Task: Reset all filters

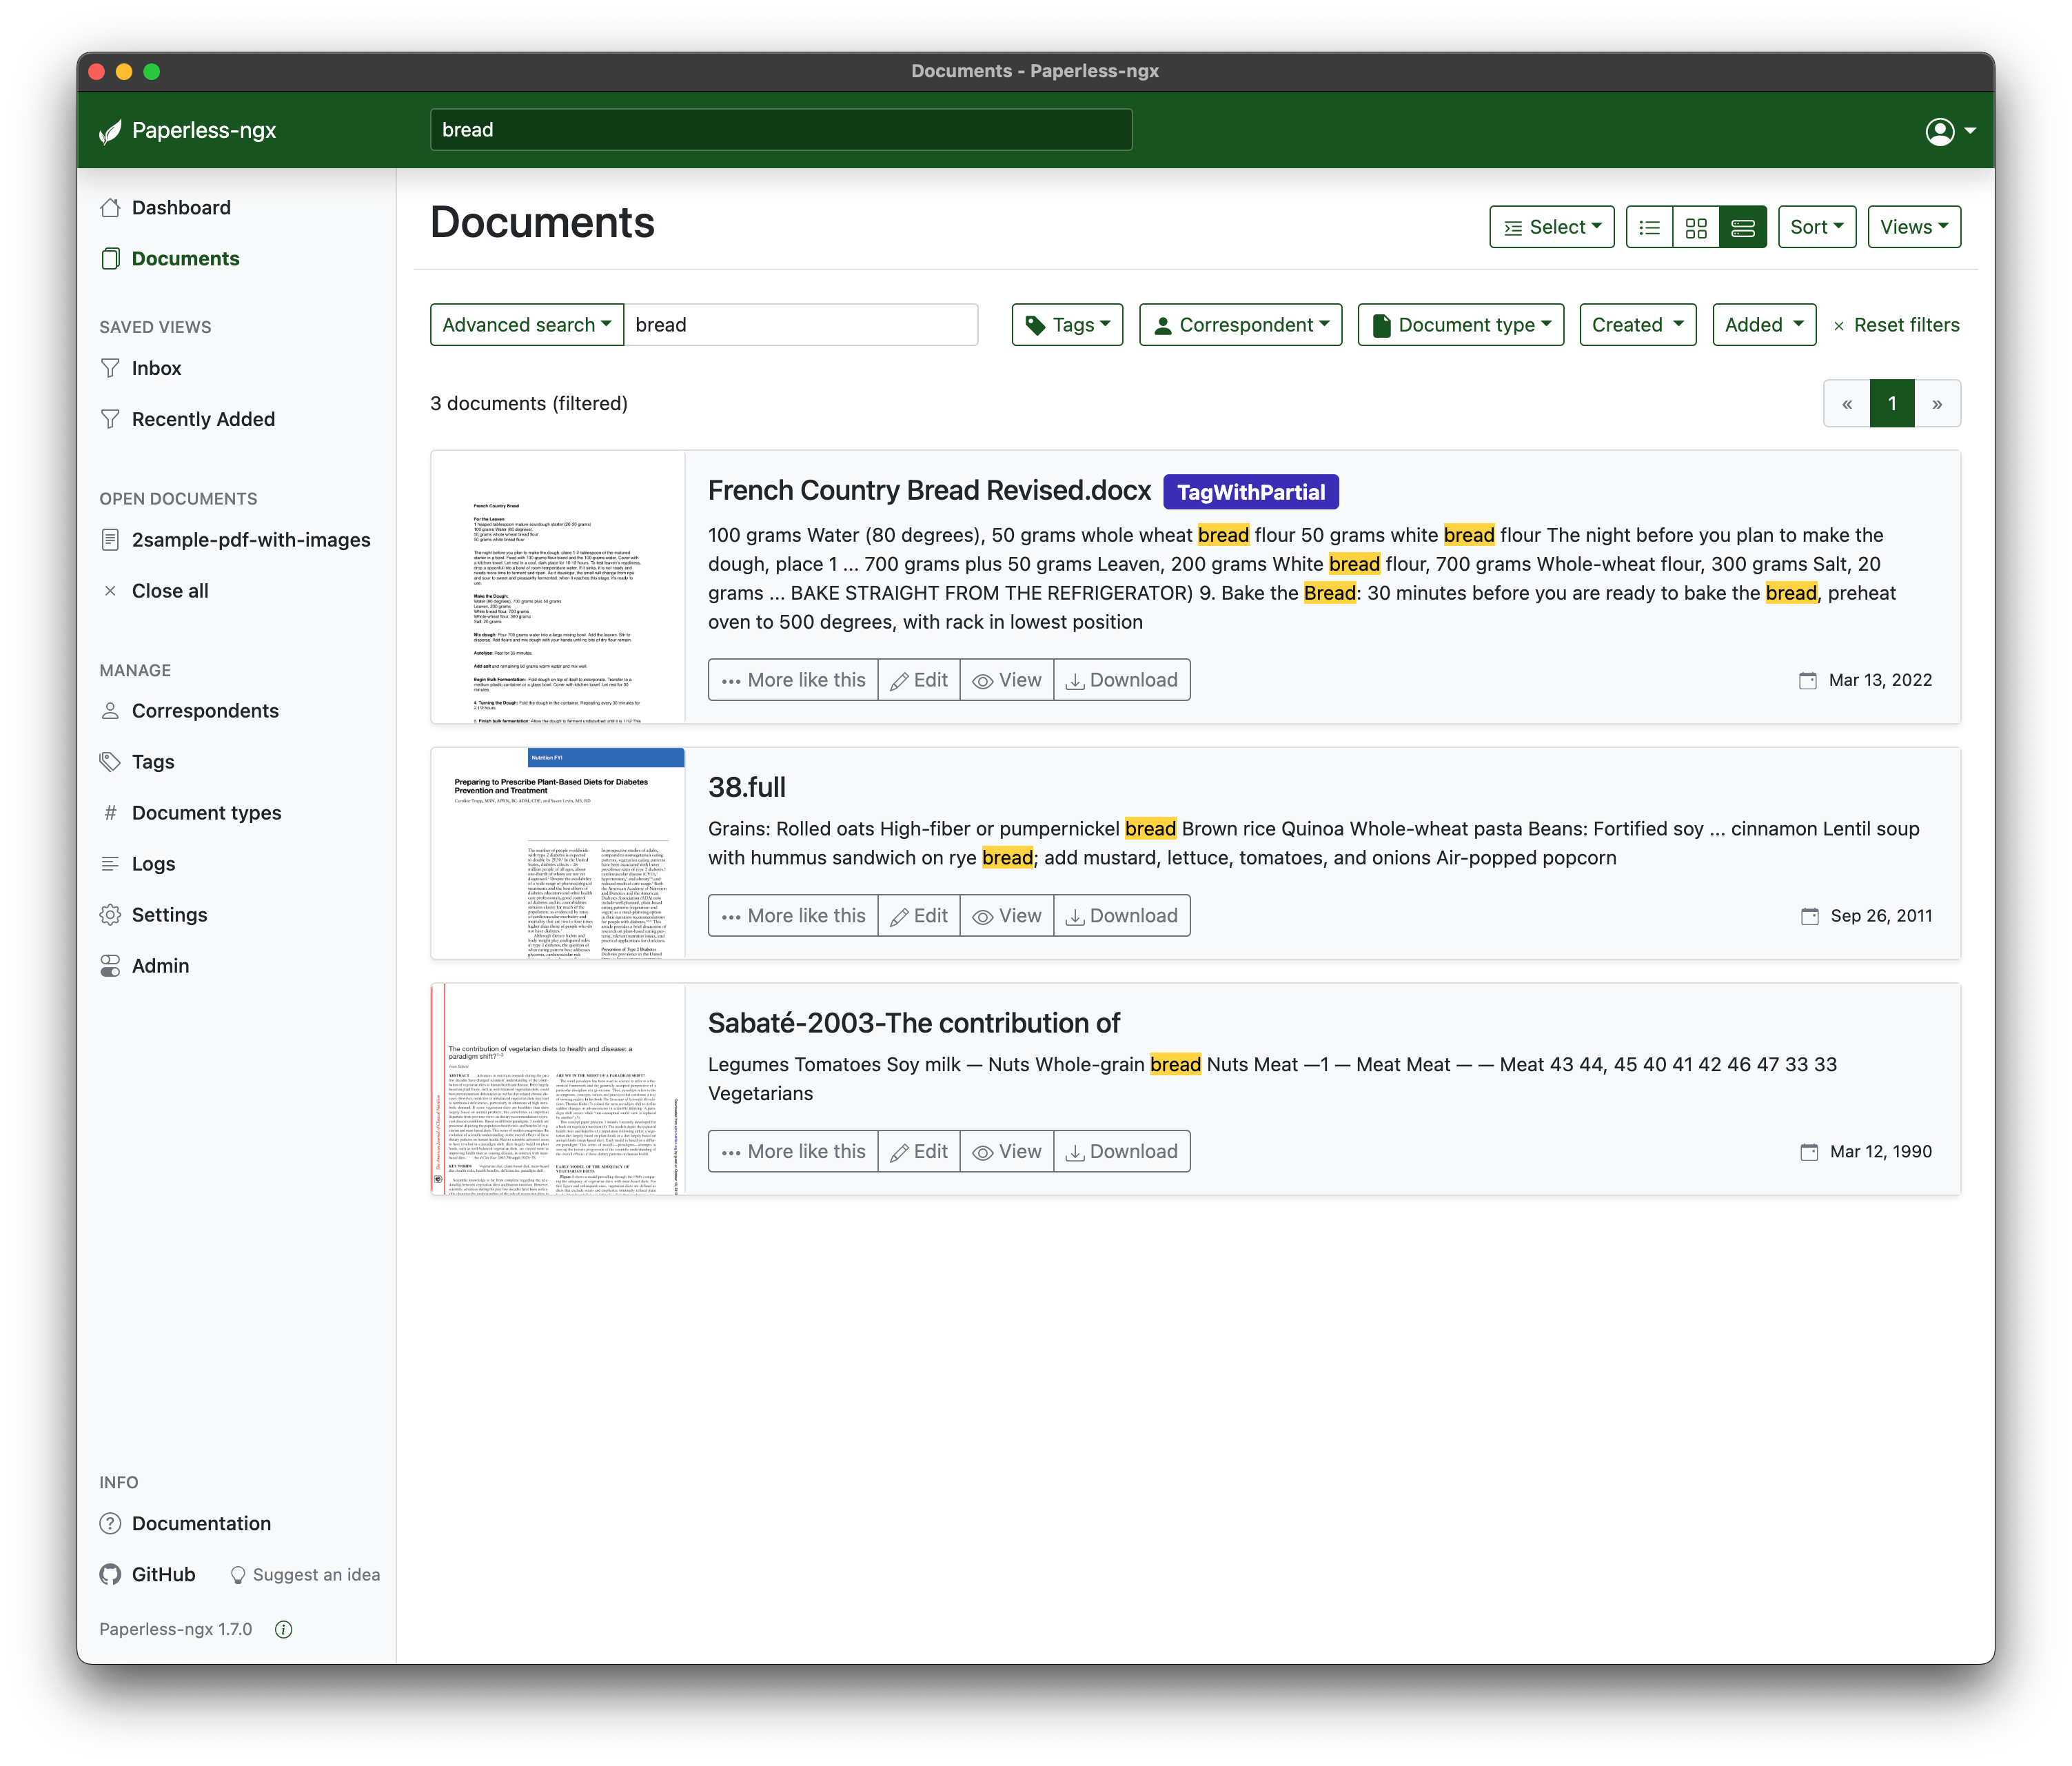Action: click(1895, 325)
